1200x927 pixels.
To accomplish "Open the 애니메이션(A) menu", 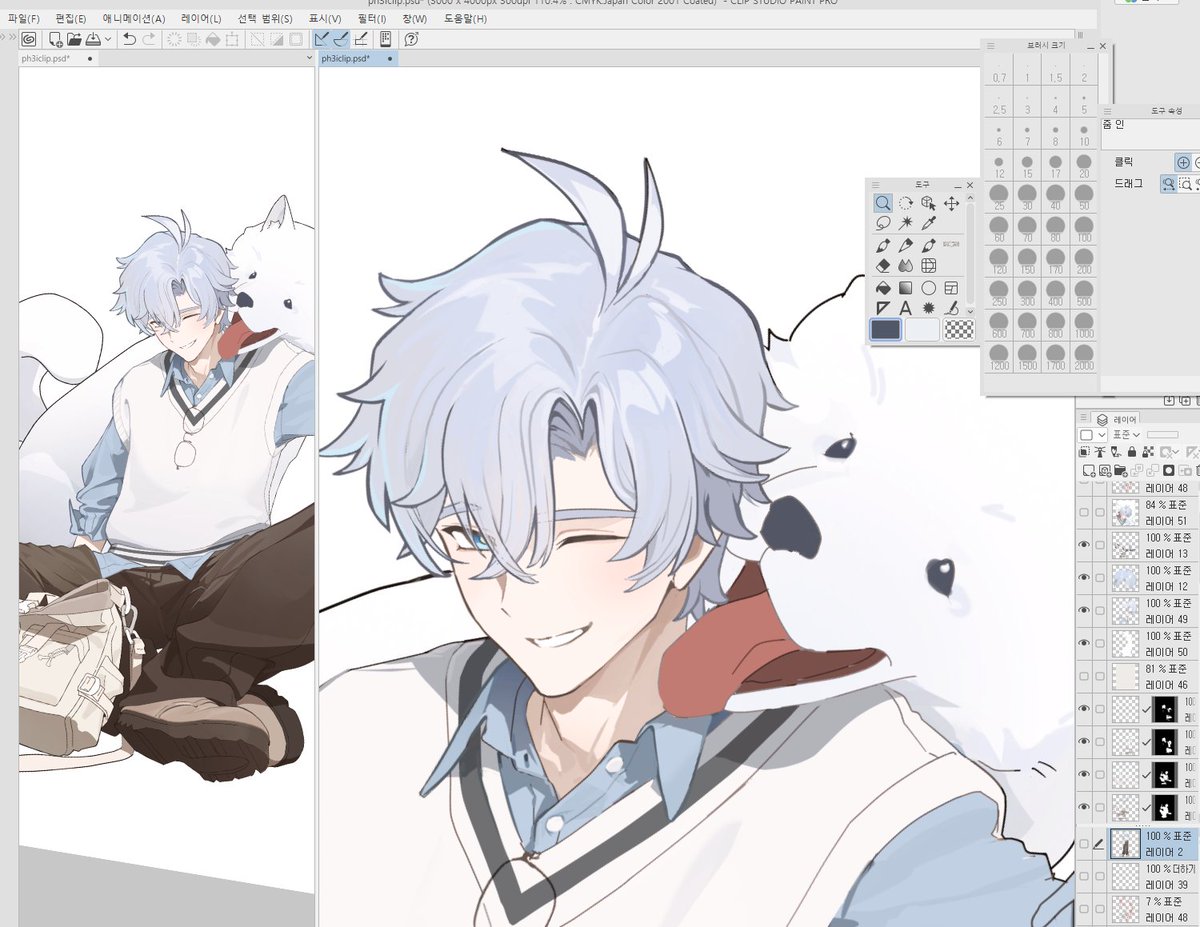I will 134,18.
